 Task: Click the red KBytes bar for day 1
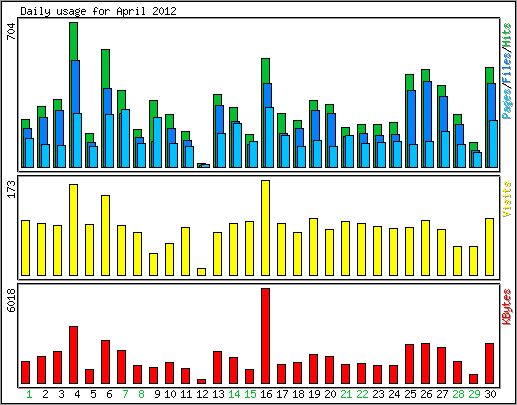pyautogui.click(x=25, y=373)
